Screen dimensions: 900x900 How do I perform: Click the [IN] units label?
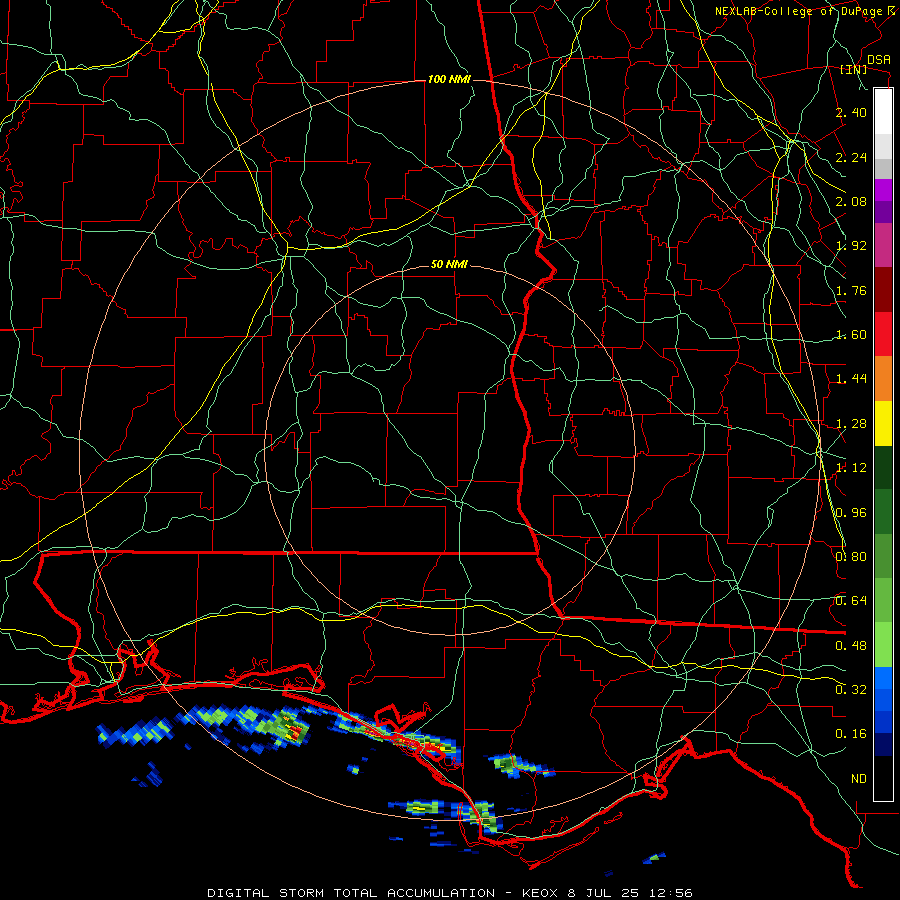(x=854, y=69)
